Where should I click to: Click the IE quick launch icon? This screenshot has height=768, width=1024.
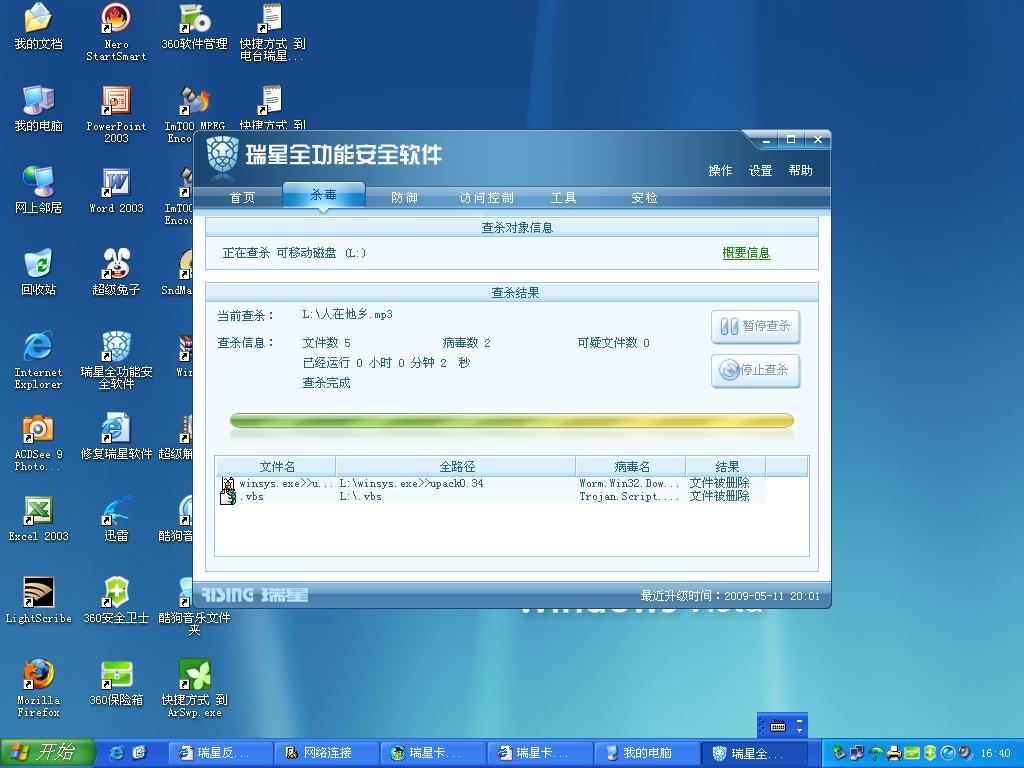click(x=117, y=753)
